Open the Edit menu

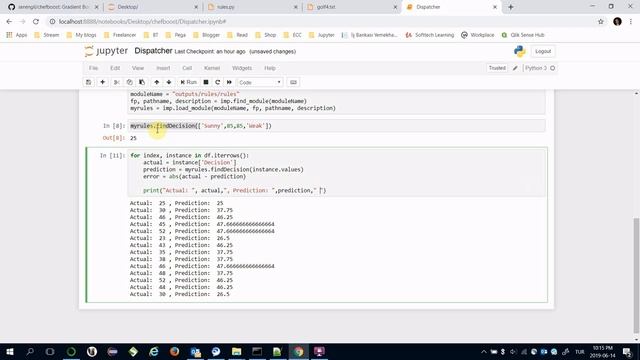click(x=115, y=68)
